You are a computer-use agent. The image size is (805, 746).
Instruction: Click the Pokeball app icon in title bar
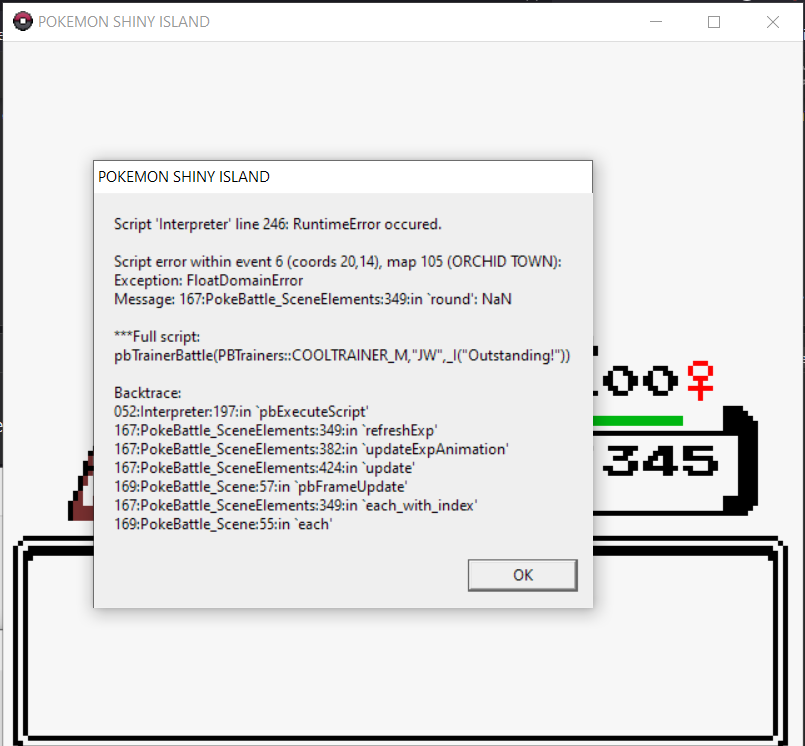tap(23, 22)
